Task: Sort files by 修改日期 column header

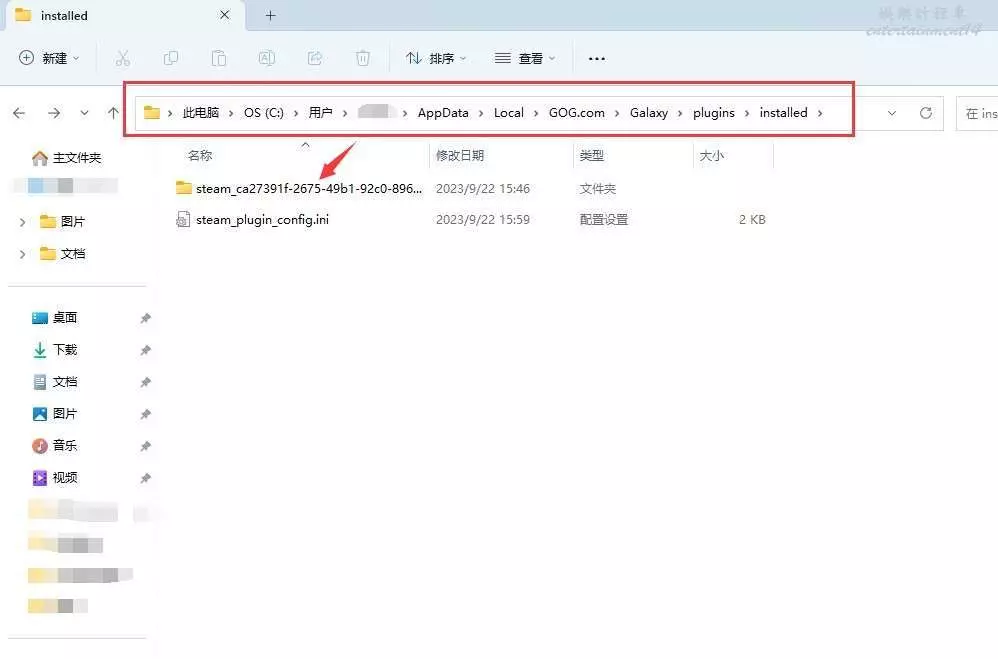Action: click(x=460, y=156)
